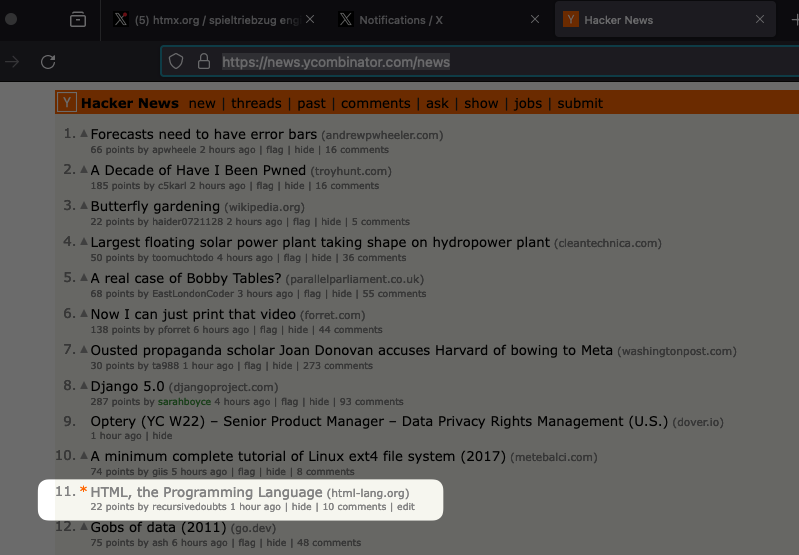Image resolution: width=799 pixels, height=555 pixels.
Task: Upvote 'Largest floating solar power plant' story
Action: (x=84, y=242)
